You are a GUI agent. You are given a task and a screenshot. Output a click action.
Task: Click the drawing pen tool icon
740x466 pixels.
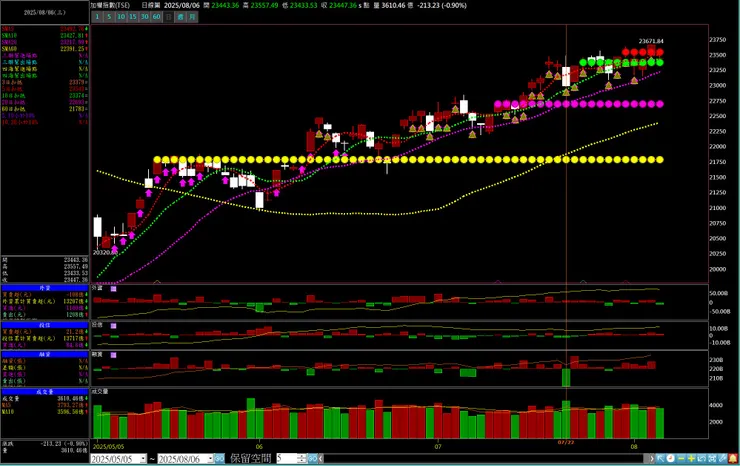pyautogui.click(x=722, y=458)
